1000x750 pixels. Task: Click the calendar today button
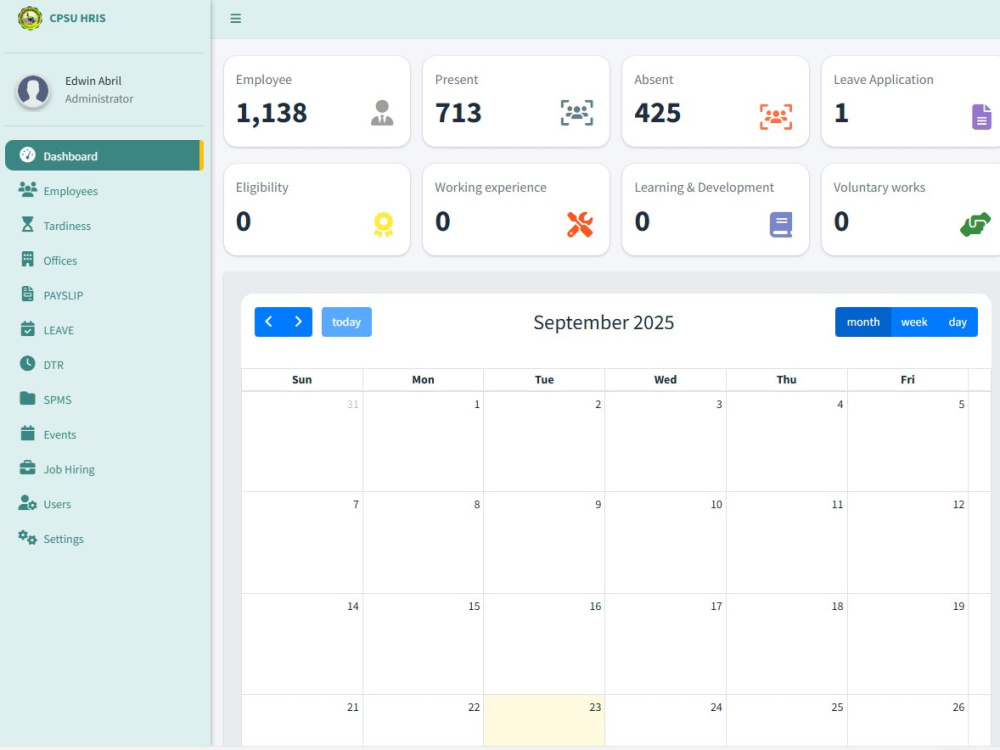pos(346,322)
